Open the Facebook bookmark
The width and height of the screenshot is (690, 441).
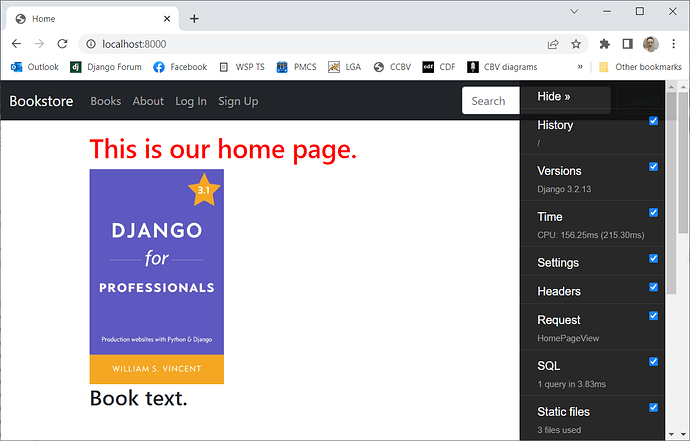[x=180, y=67]
